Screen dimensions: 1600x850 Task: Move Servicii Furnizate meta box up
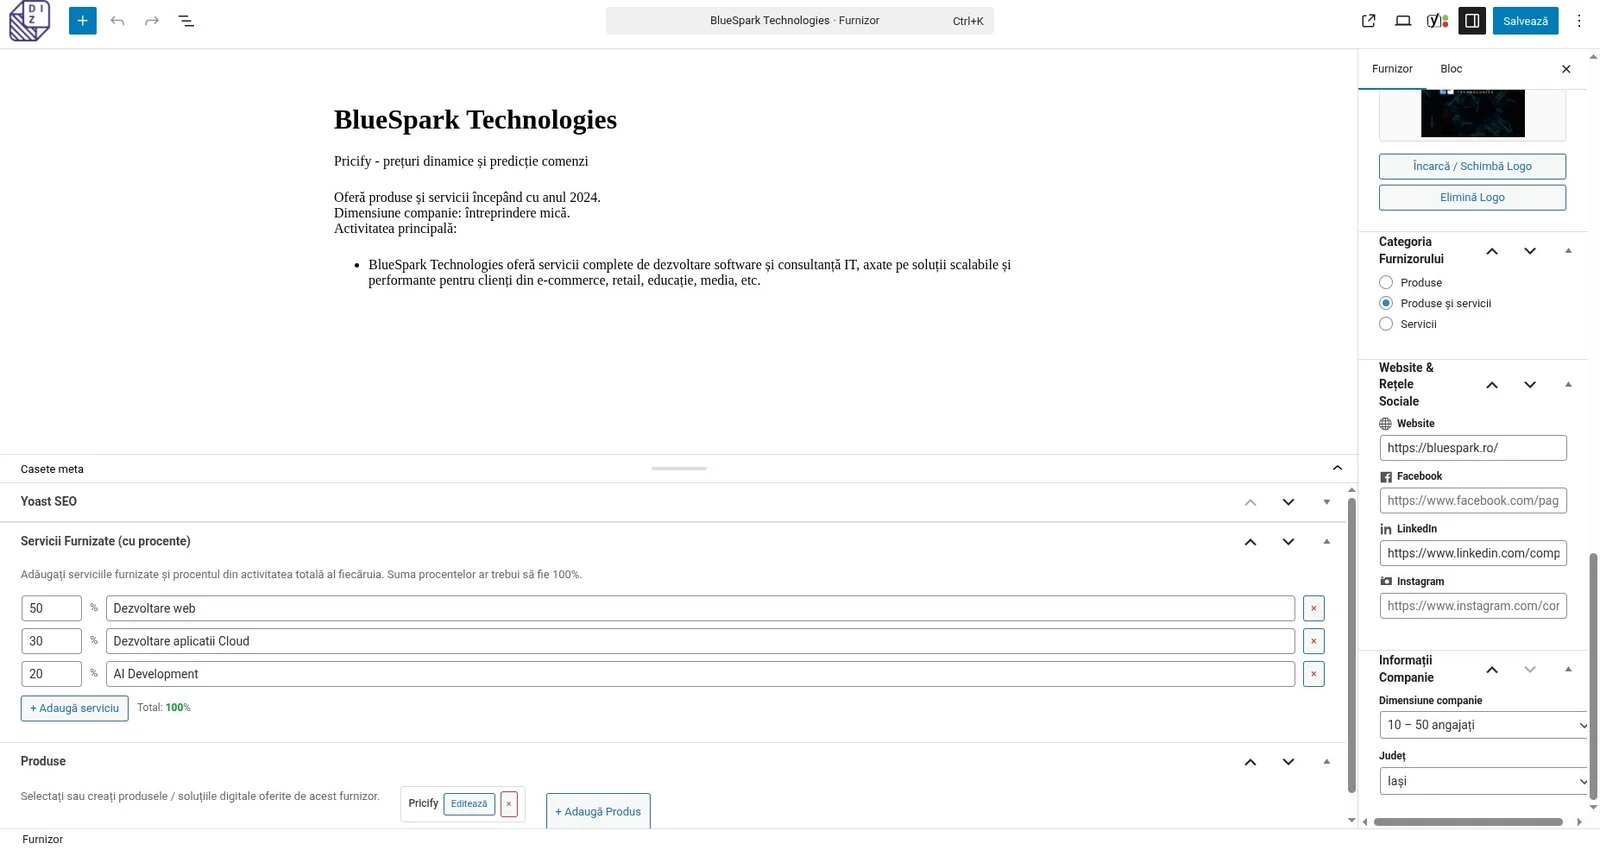click(1250, 542)
